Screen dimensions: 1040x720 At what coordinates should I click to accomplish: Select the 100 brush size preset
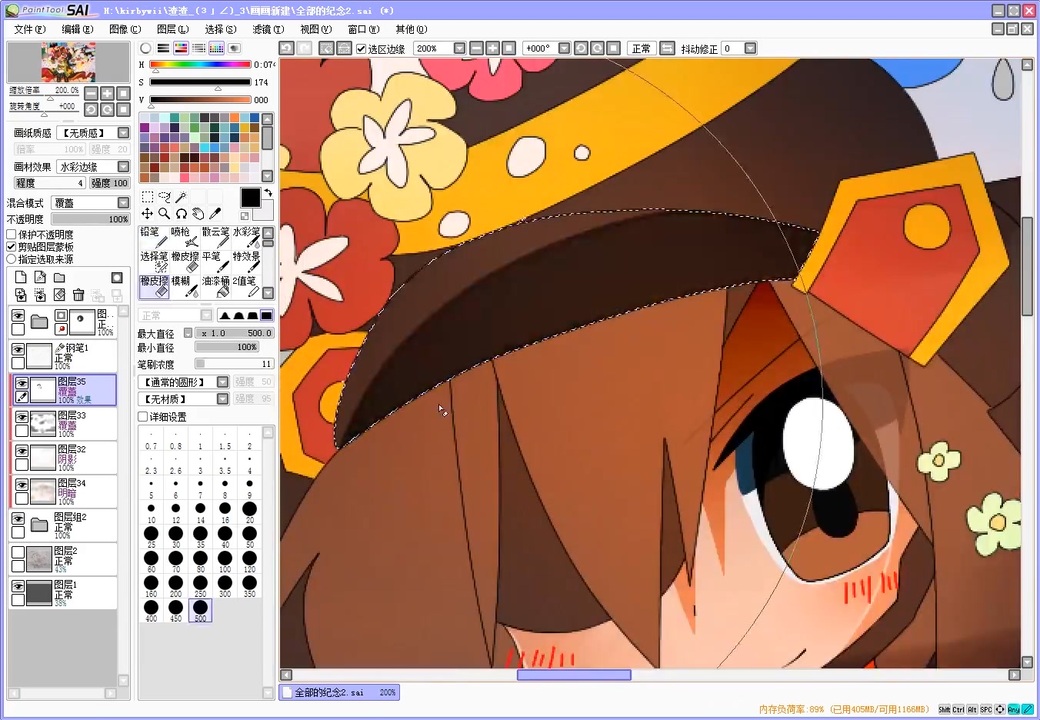point(225,561)
